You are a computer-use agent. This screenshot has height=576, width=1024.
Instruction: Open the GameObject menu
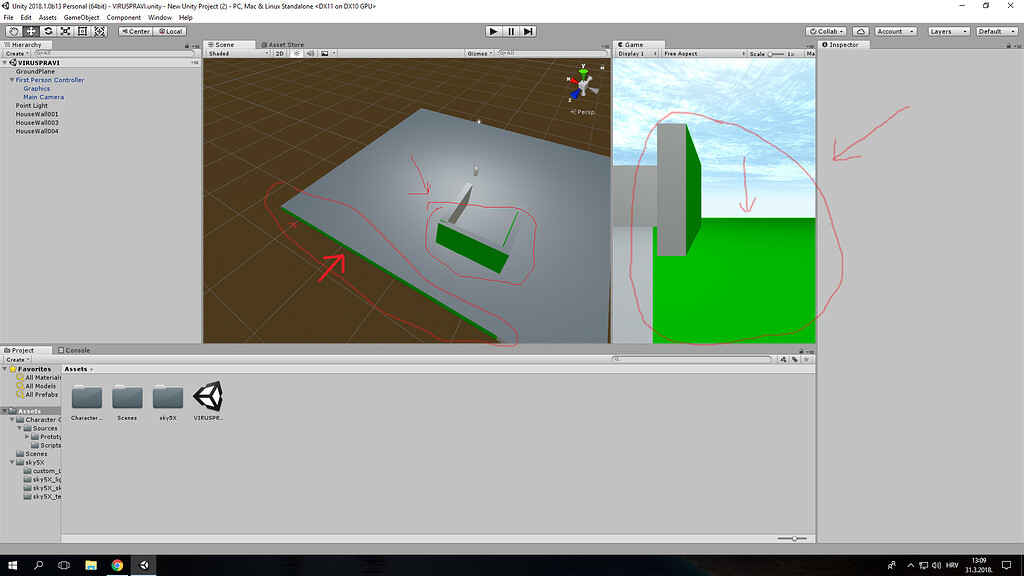click(80, 17)
